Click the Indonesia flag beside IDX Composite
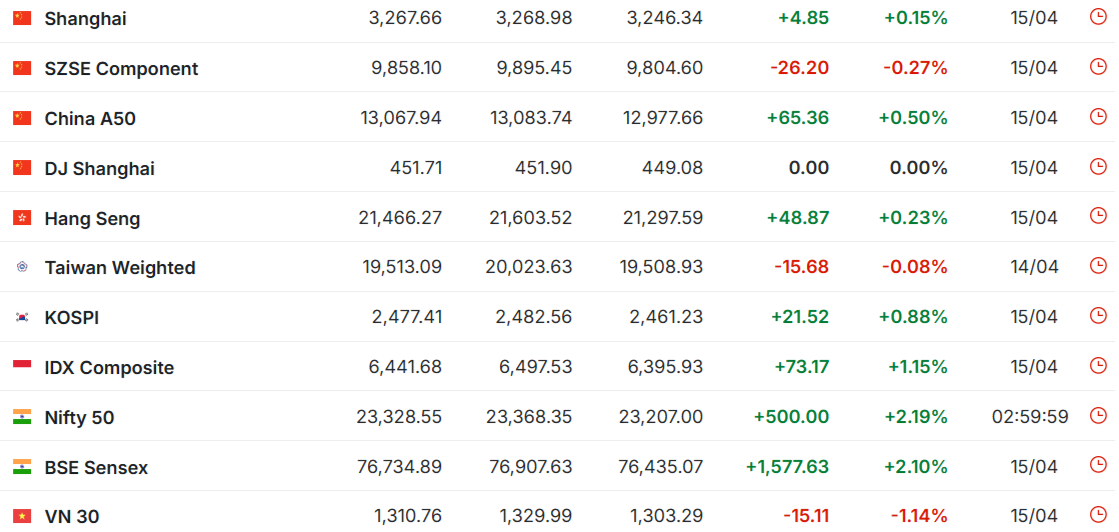The image size is (1119, 532). (22, 365)
